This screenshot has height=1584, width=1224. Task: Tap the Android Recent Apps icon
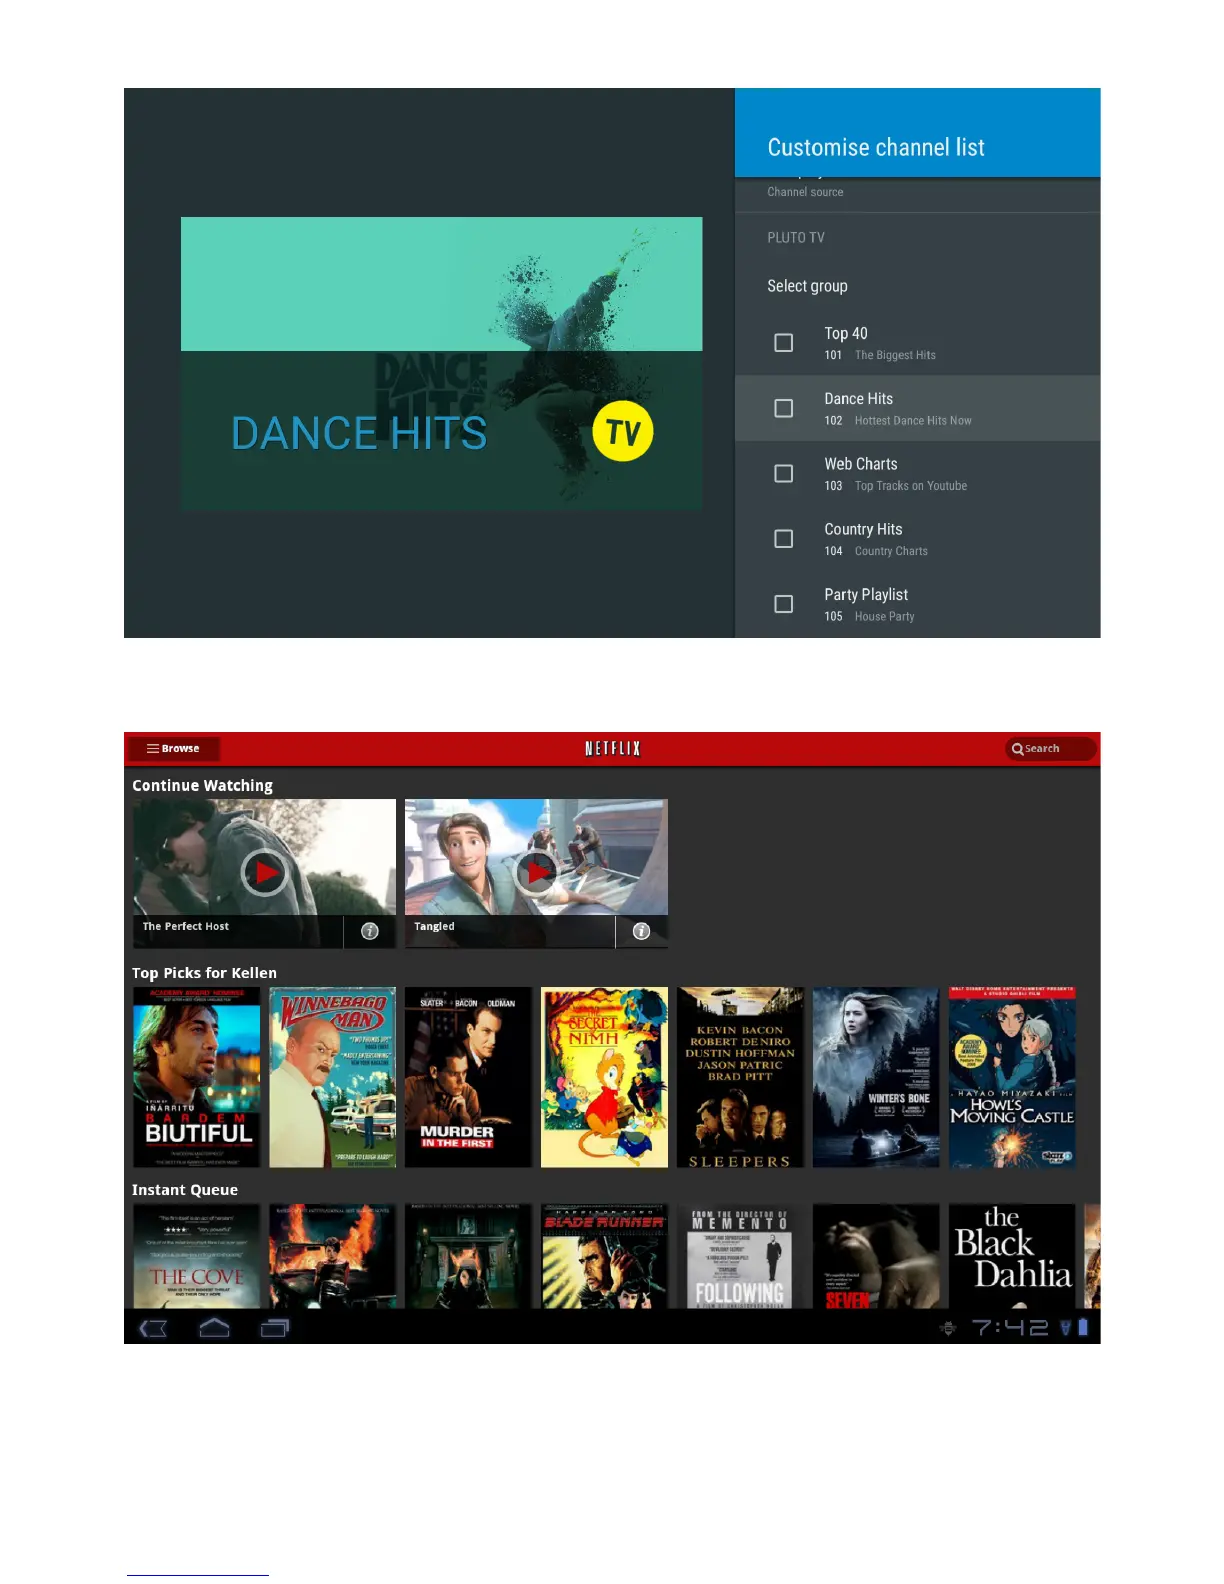click(x=274, y=1328)
